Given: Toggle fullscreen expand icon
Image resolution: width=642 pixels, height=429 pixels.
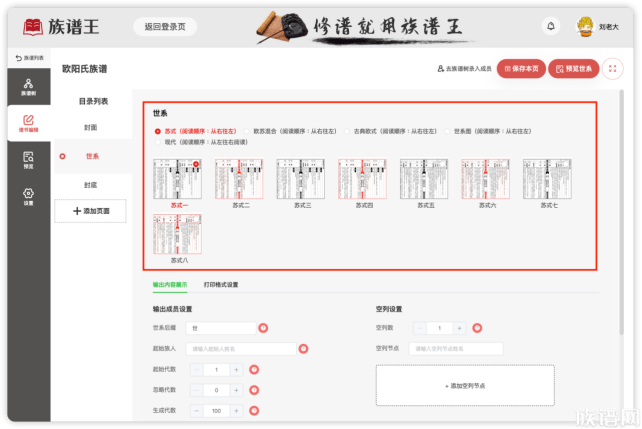Looking at the screenshot, I should 613,69.
